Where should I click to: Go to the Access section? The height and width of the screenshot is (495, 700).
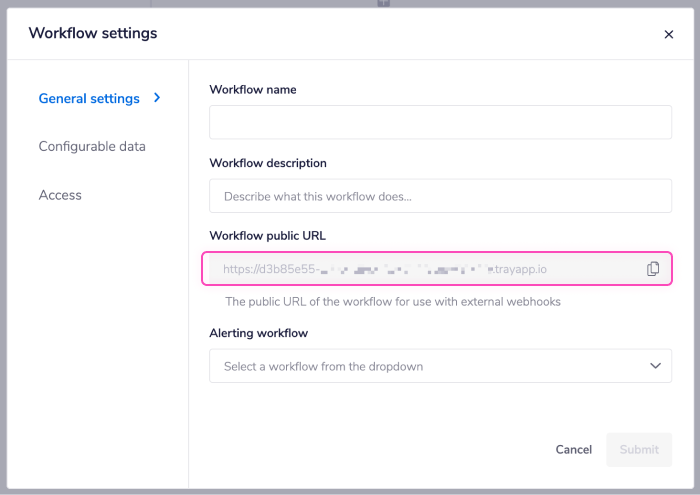click(x=60, y=195)
